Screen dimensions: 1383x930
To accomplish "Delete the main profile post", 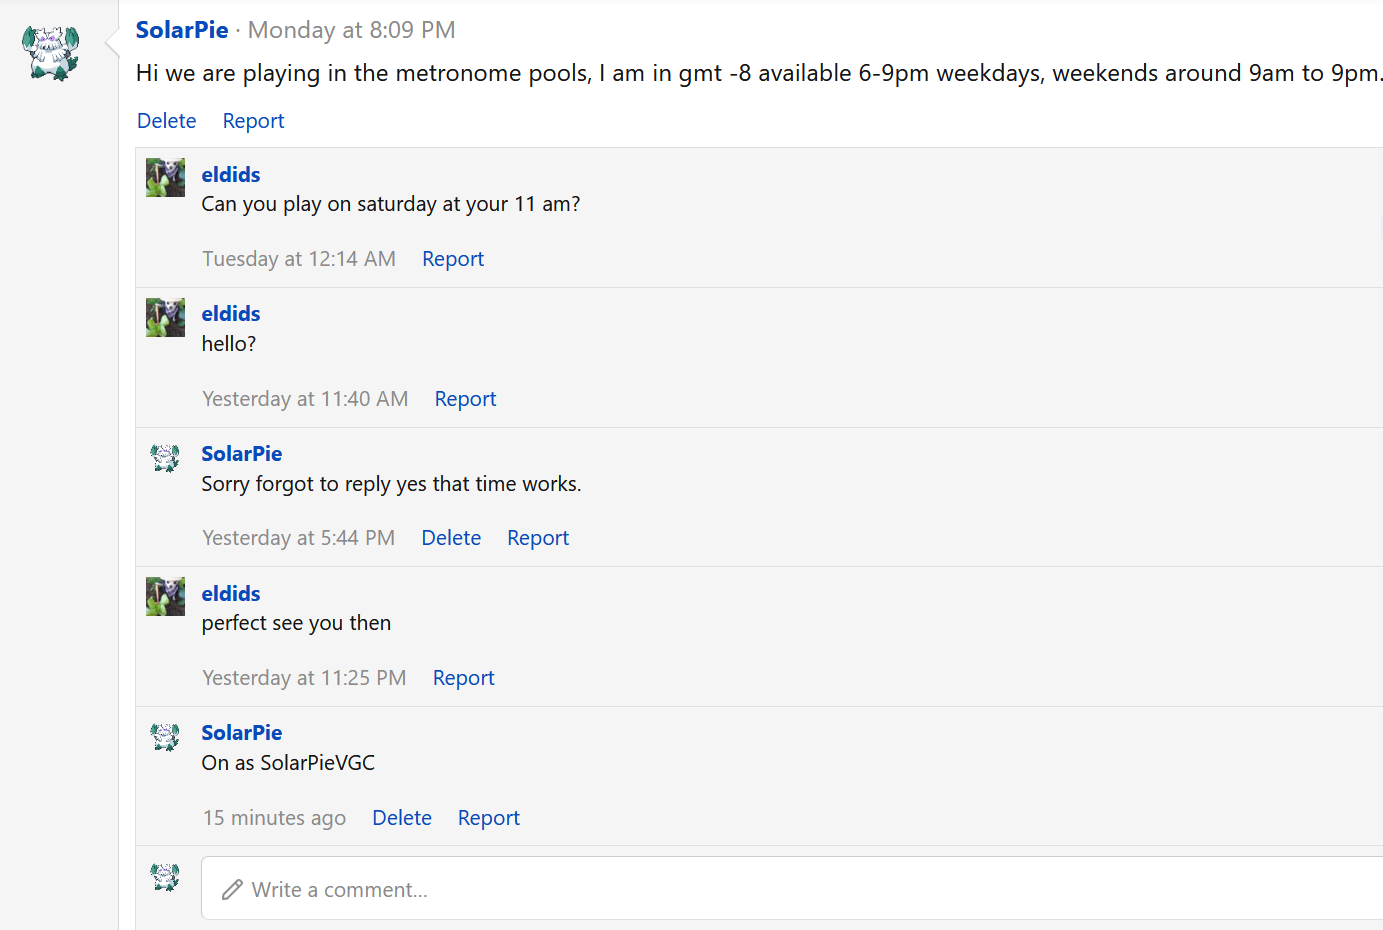I will pyautogui.click(x=166, y=121).
